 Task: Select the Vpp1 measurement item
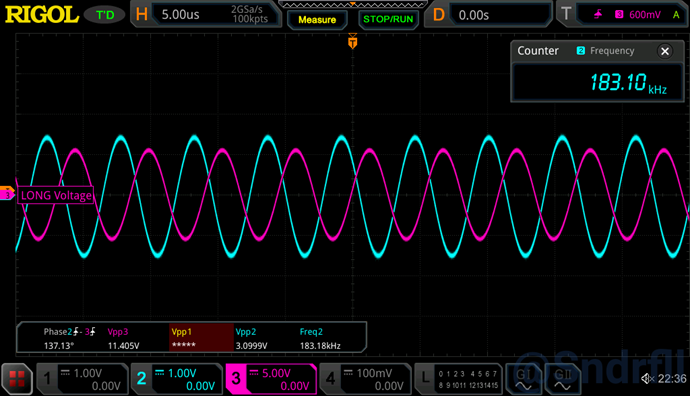[201, 338]
